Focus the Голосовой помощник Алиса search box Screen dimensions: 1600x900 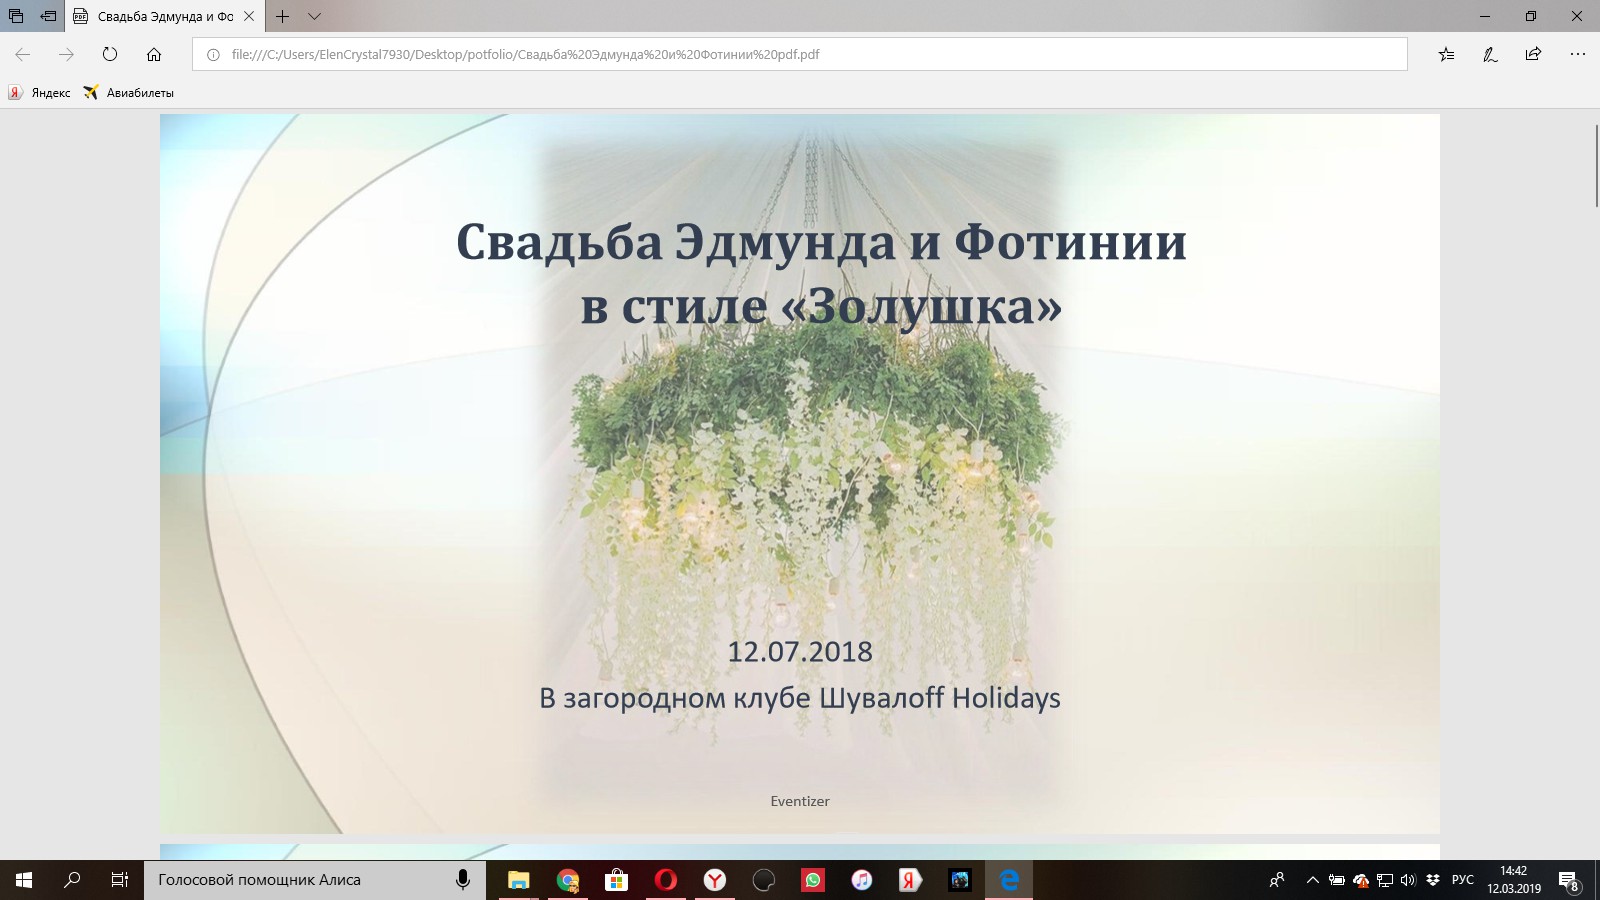[x=315, y=880]
